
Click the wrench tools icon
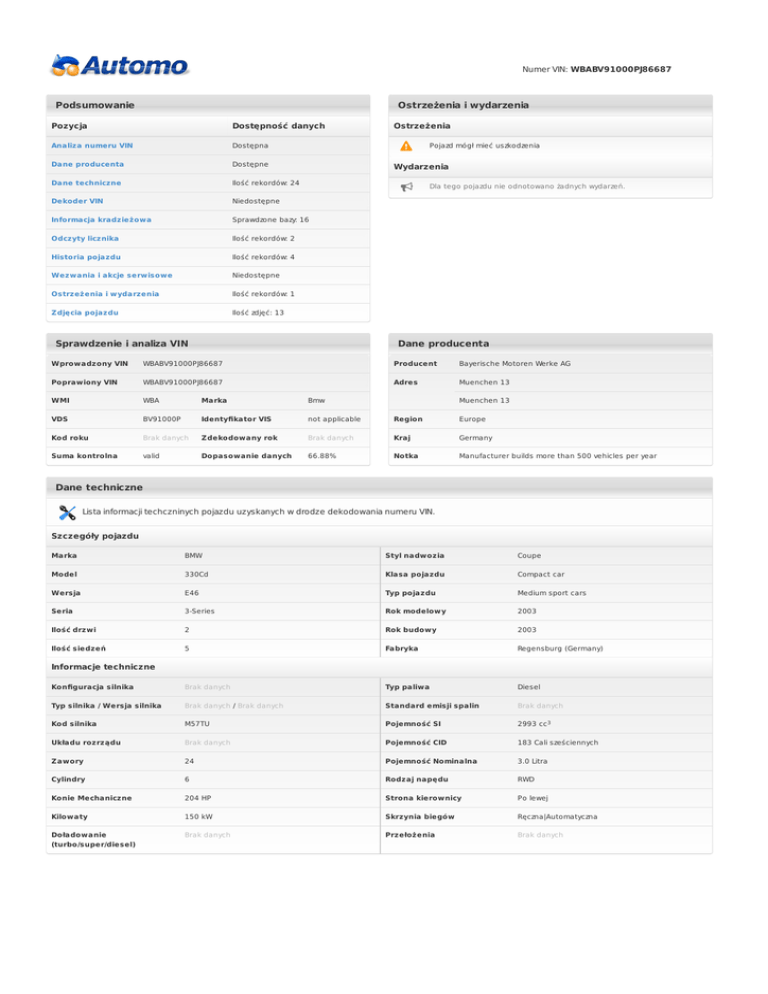(x=68, y=512)
